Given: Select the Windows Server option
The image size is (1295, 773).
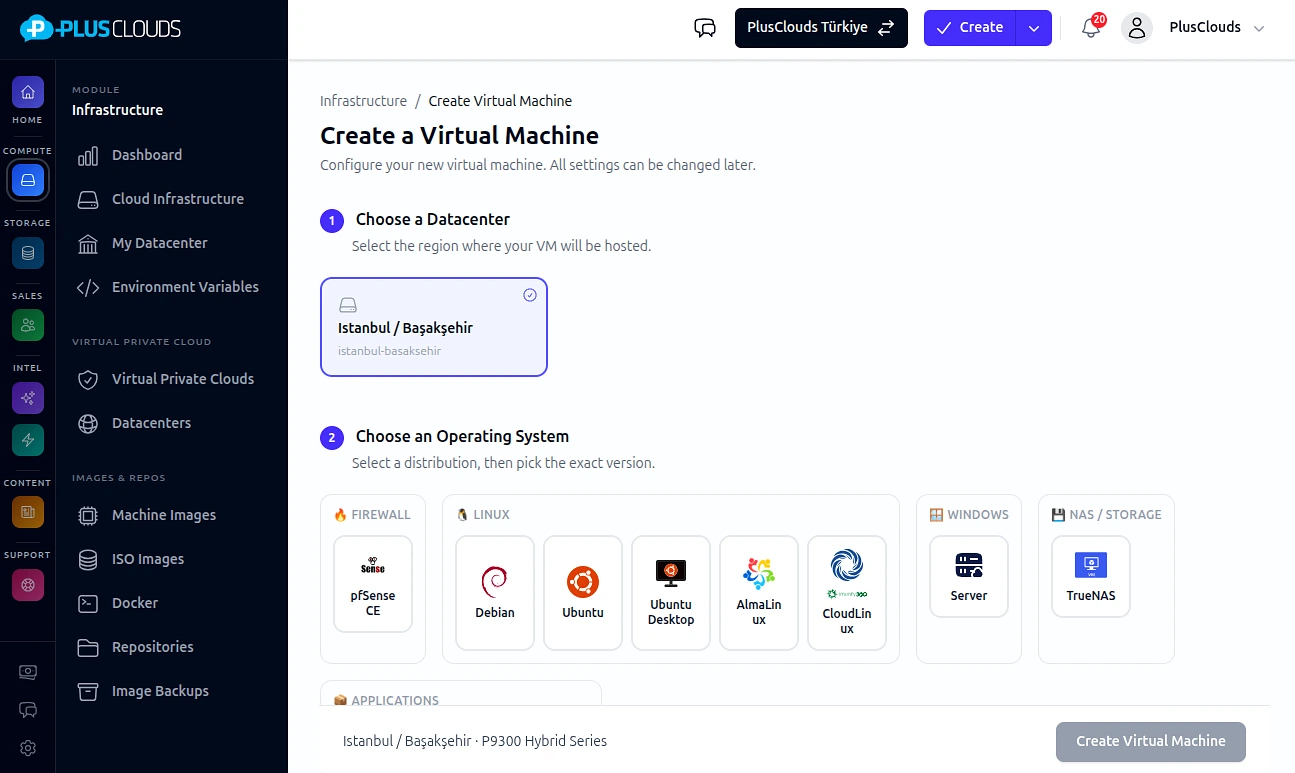Looking at the screenshot, I should 969,576.
